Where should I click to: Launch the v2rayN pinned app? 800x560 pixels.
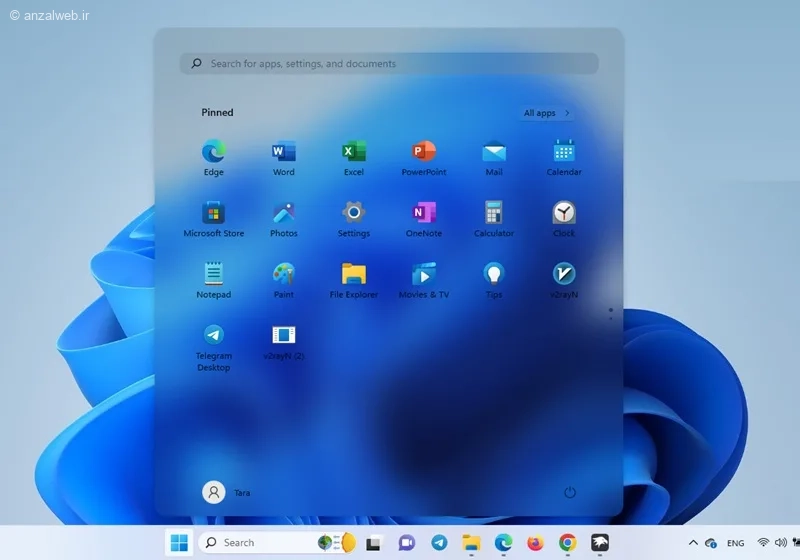coord(564,281)
